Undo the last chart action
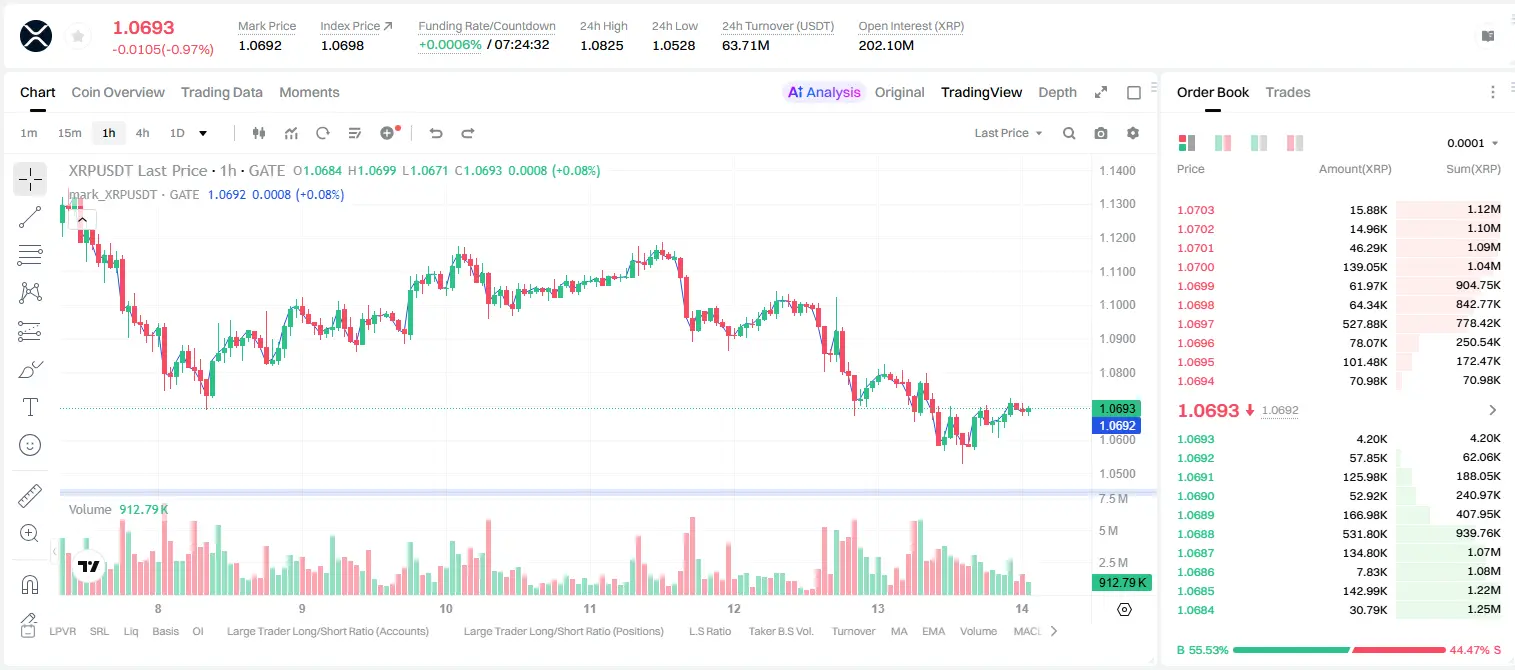This screenshot has width=1515, height=670. click(436, 133)
